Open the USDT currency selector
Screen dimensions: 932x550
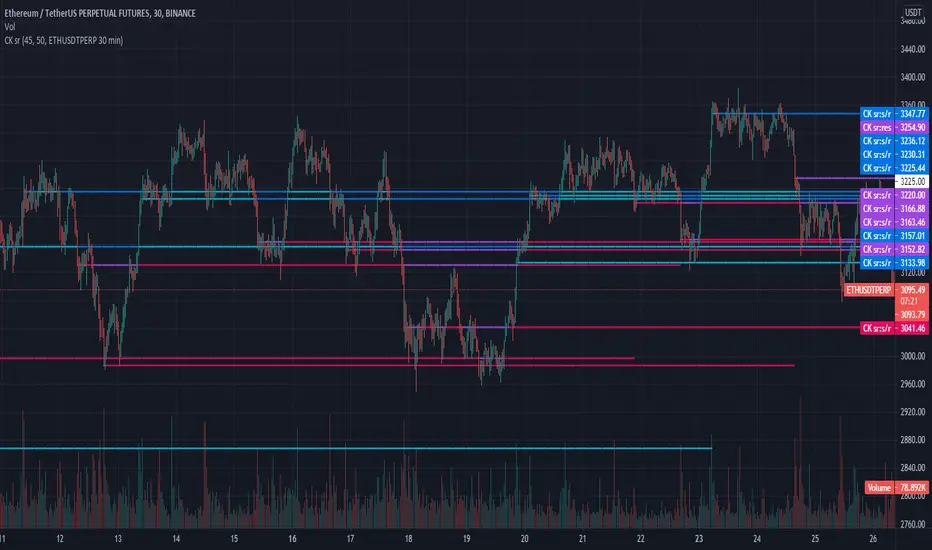click(911, 15)
